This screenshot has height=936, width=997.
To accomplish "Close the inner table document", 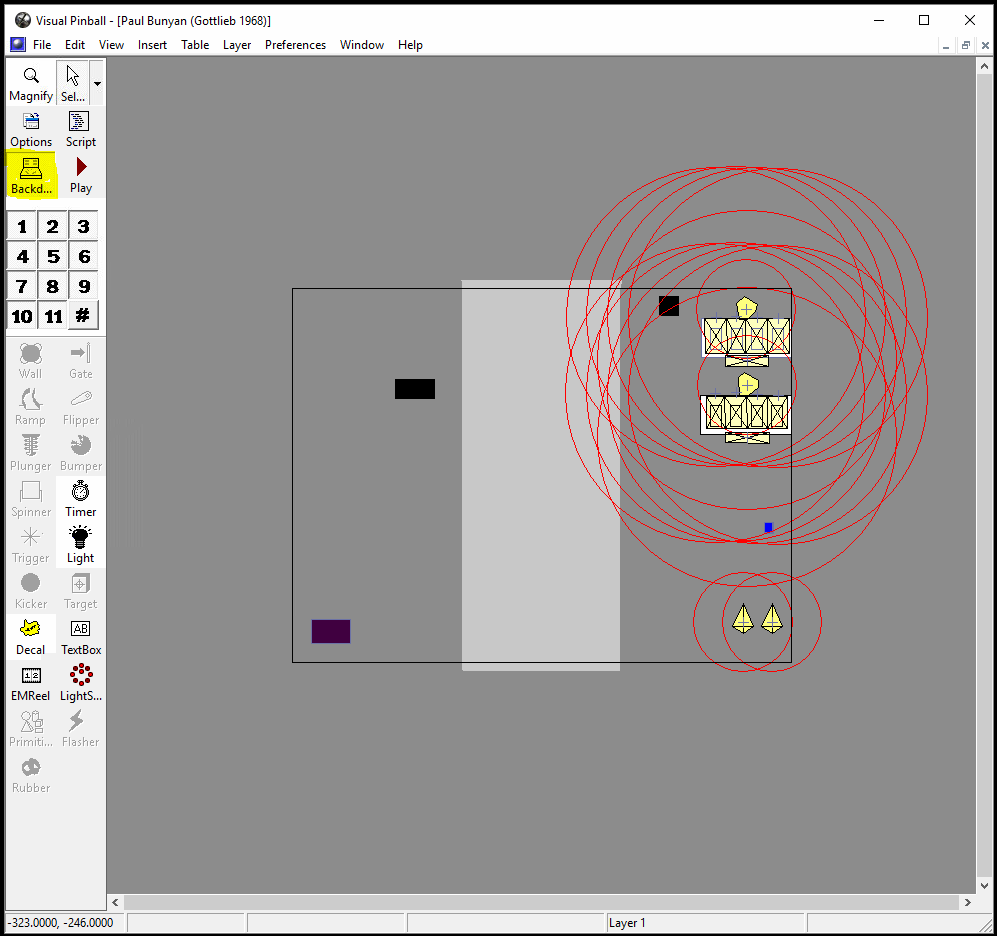I will point(985,46).
